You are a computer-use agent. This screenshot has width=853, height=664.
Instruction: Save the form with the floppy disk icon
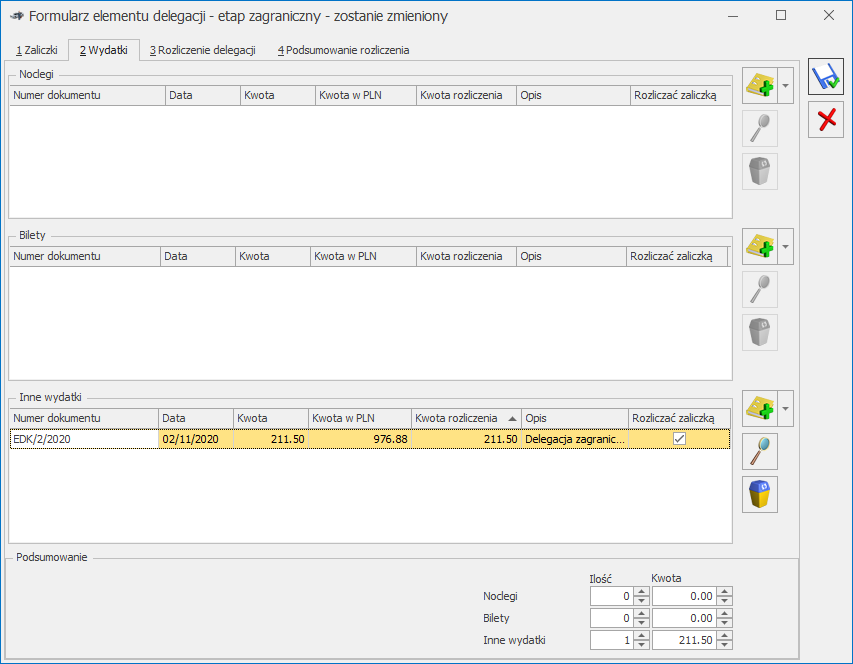(x=826, y=77)
